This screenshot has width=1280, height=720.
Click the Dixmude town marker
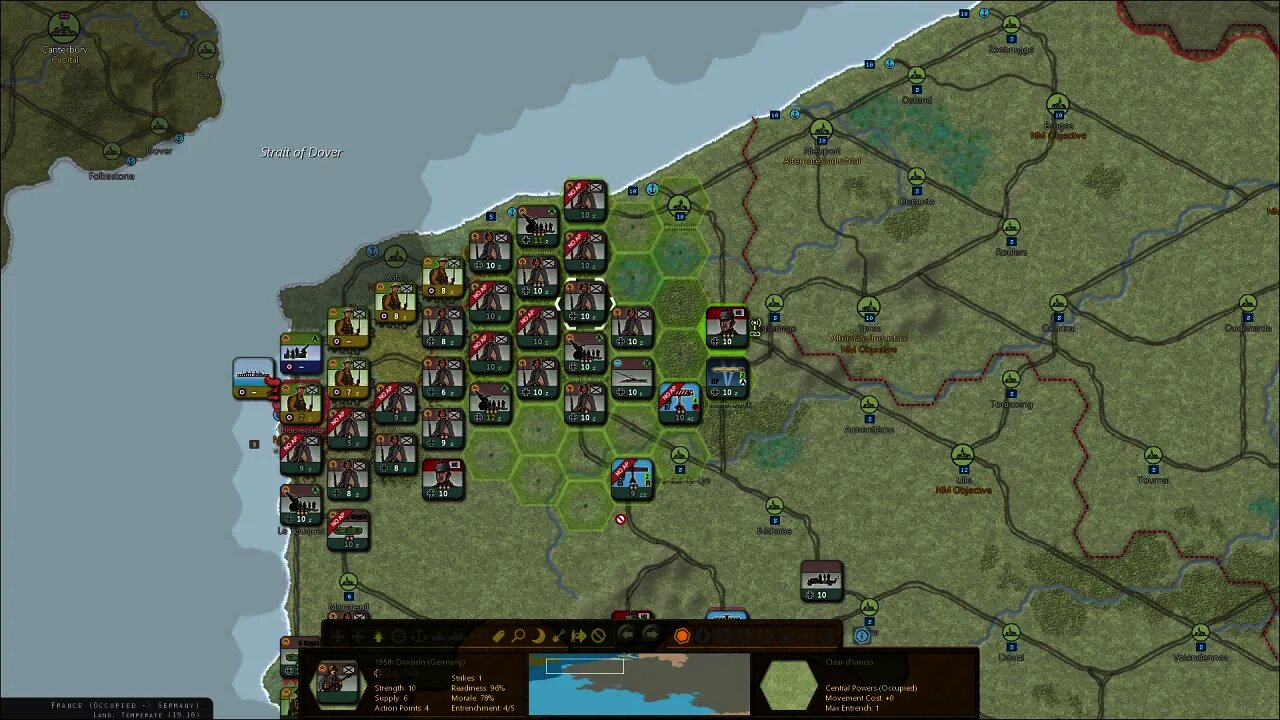916,177
